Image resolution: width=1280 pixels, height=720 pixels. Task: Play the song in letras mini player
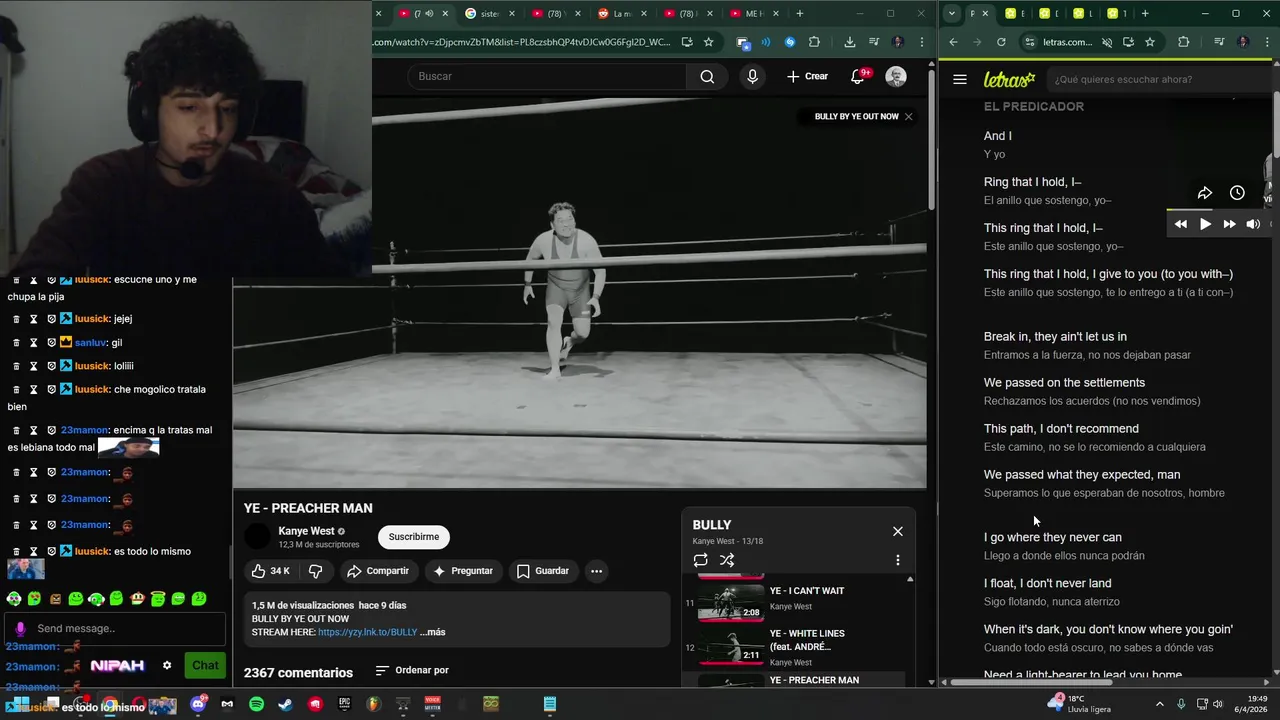(x=1205, y=224)
